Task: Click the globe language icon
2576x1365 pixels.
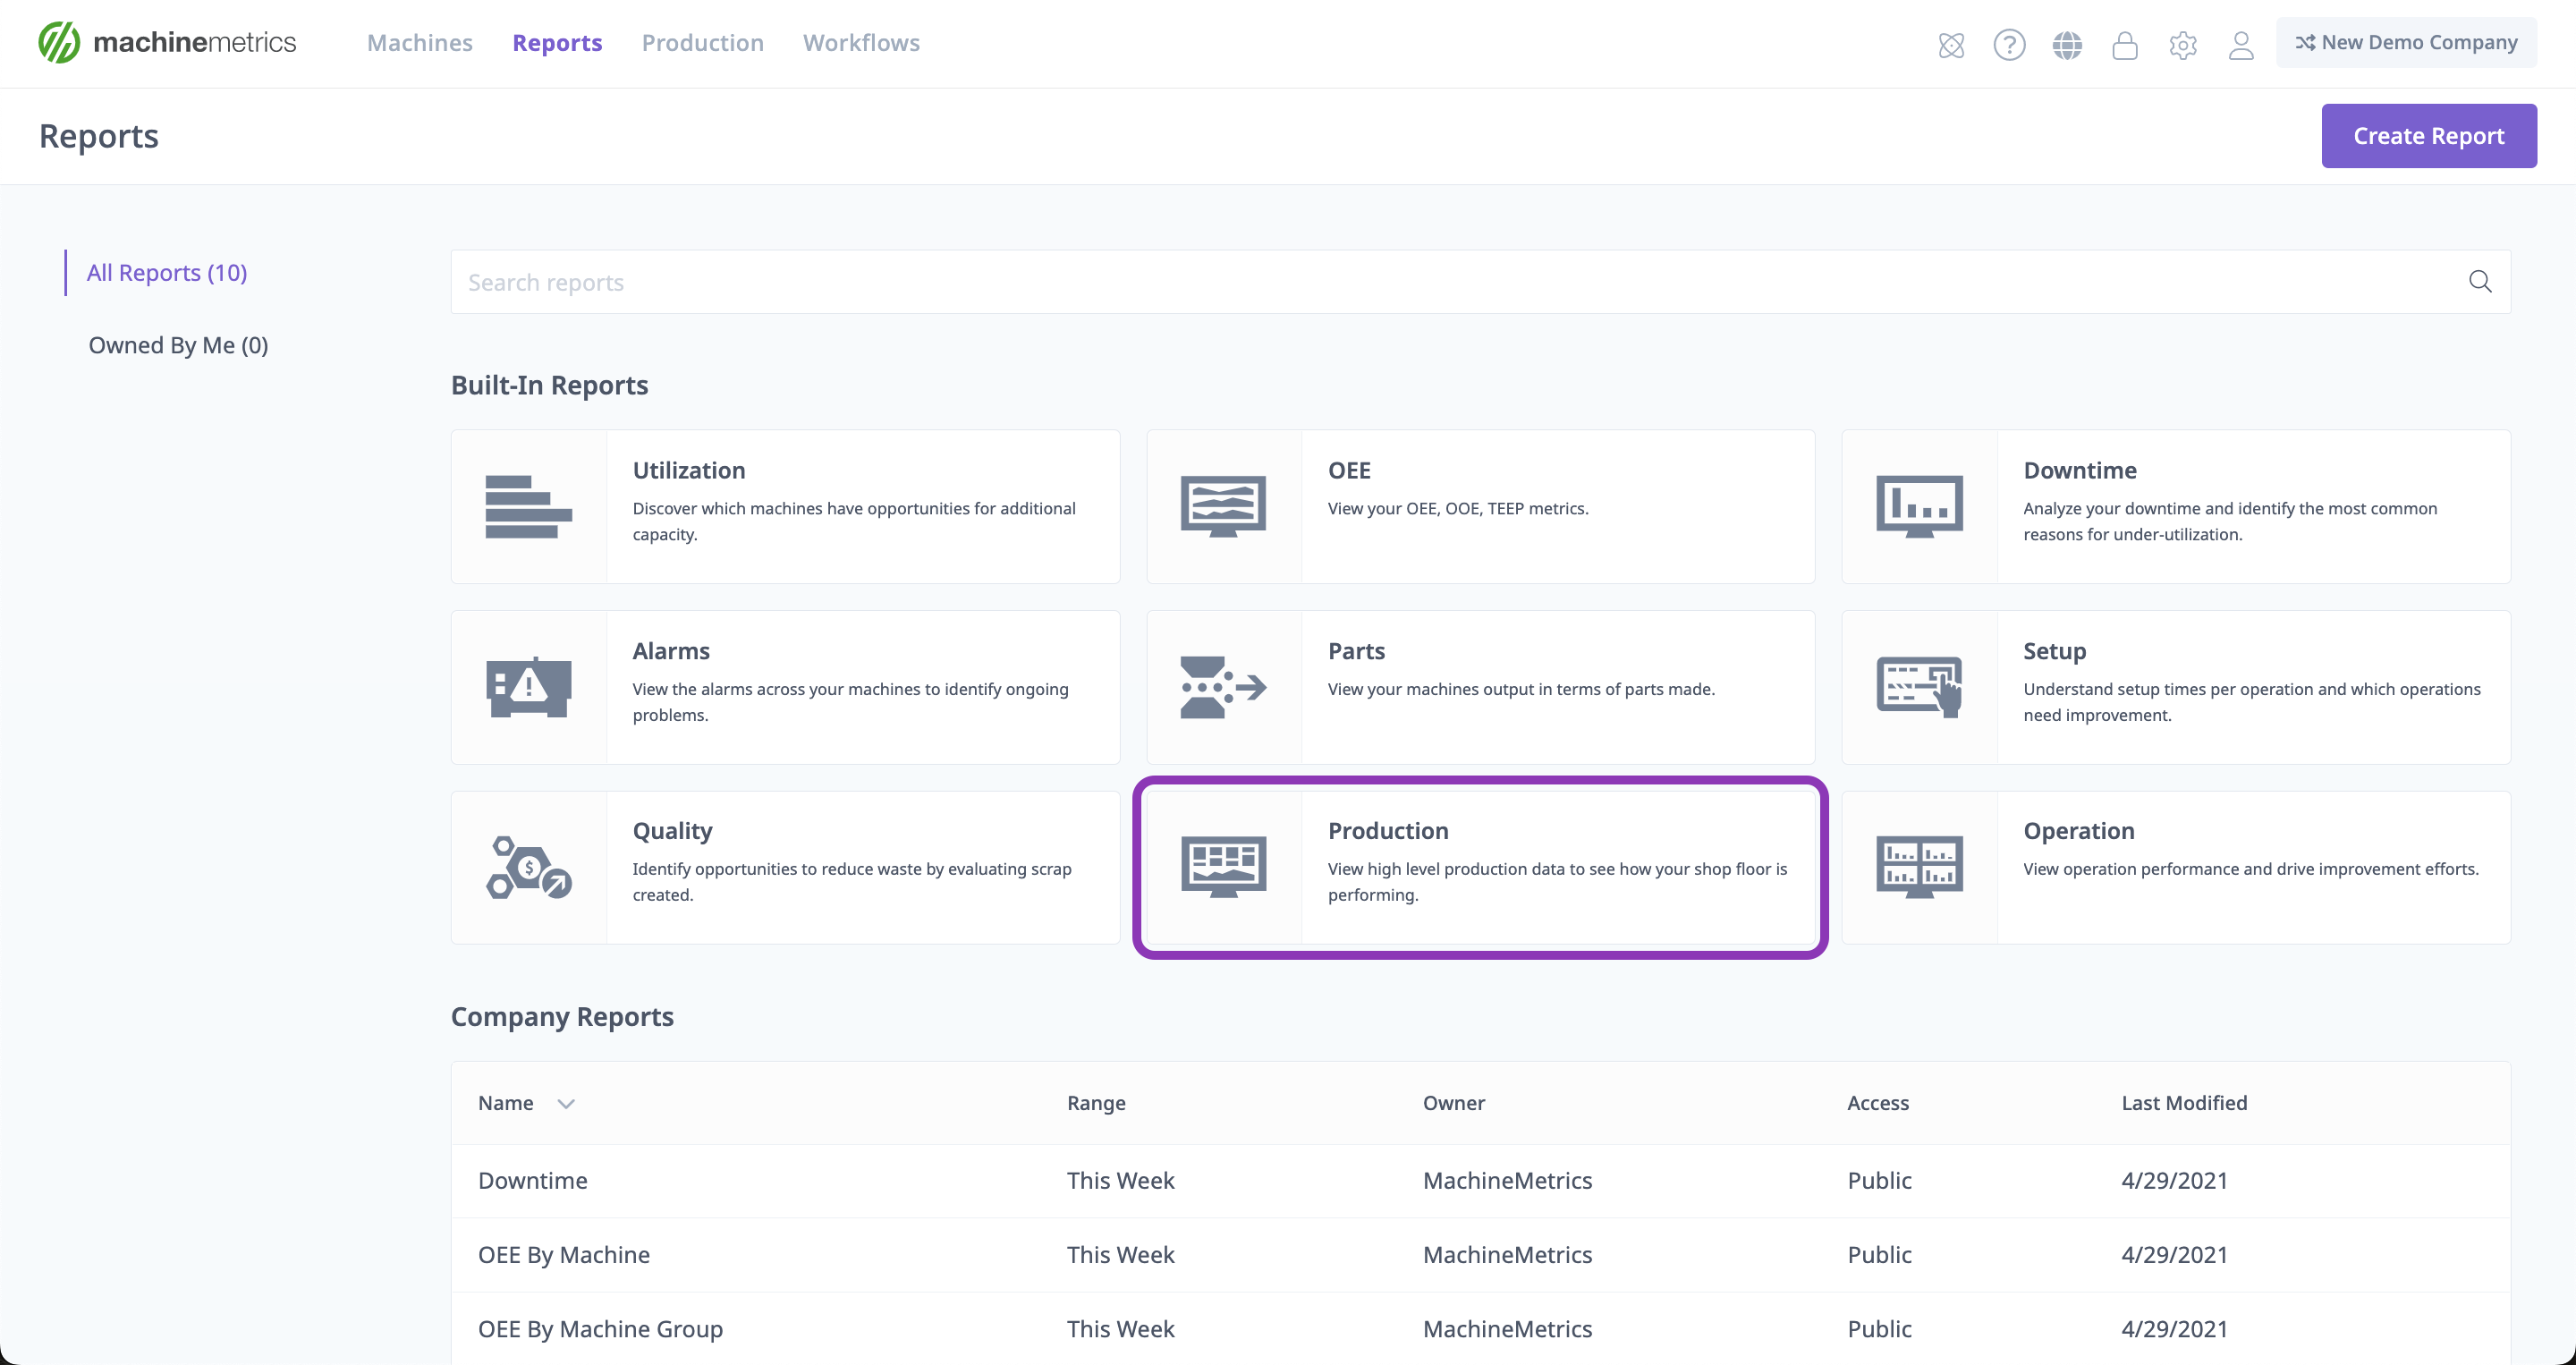Action: pos(2067,45)
